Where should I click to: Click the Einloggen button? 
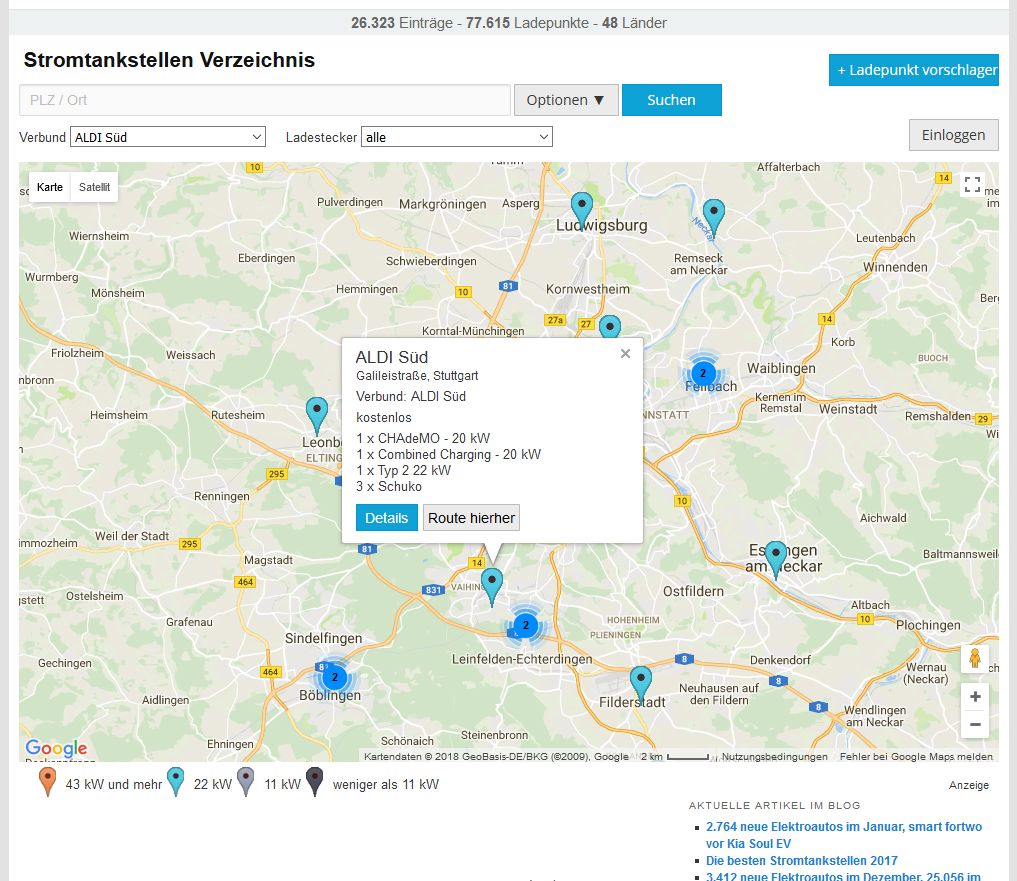coord(953,135)
